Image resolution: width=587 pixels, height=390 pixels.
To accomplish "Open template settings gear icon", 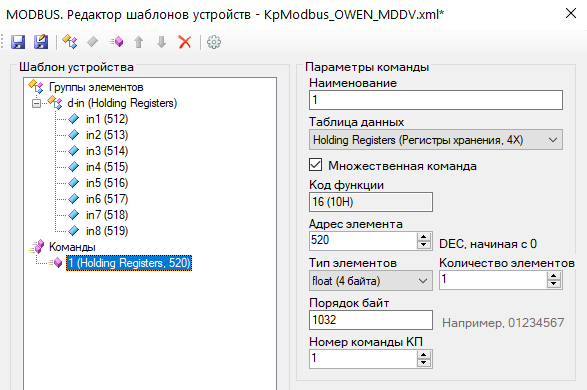I will [x=214, y=42].
